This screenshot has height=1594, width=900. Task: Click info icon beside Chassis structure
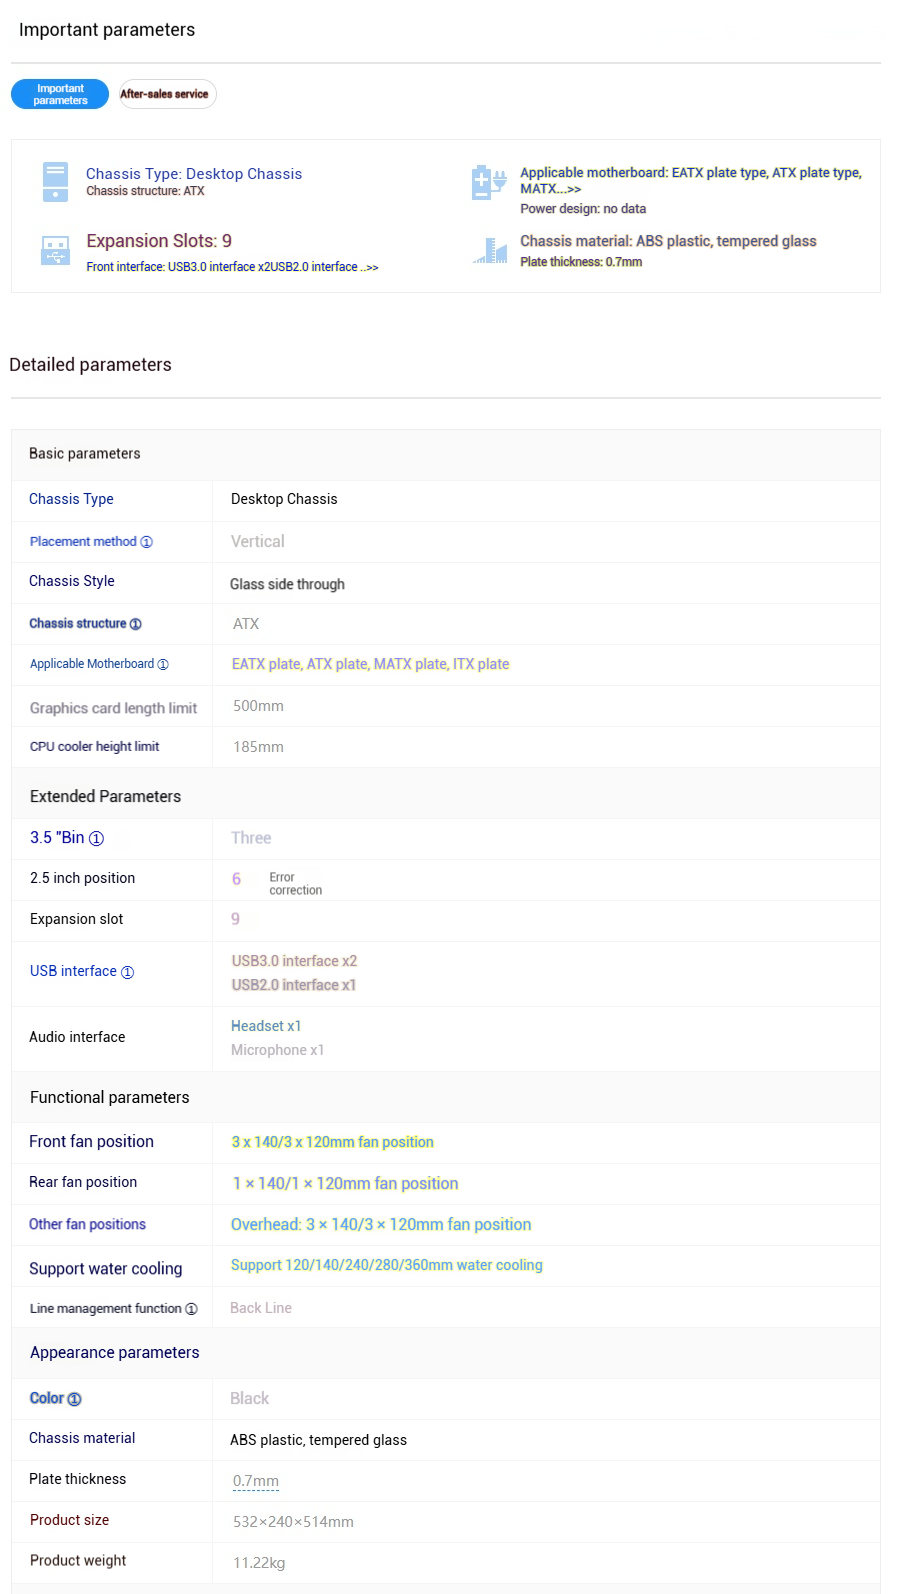136,624
